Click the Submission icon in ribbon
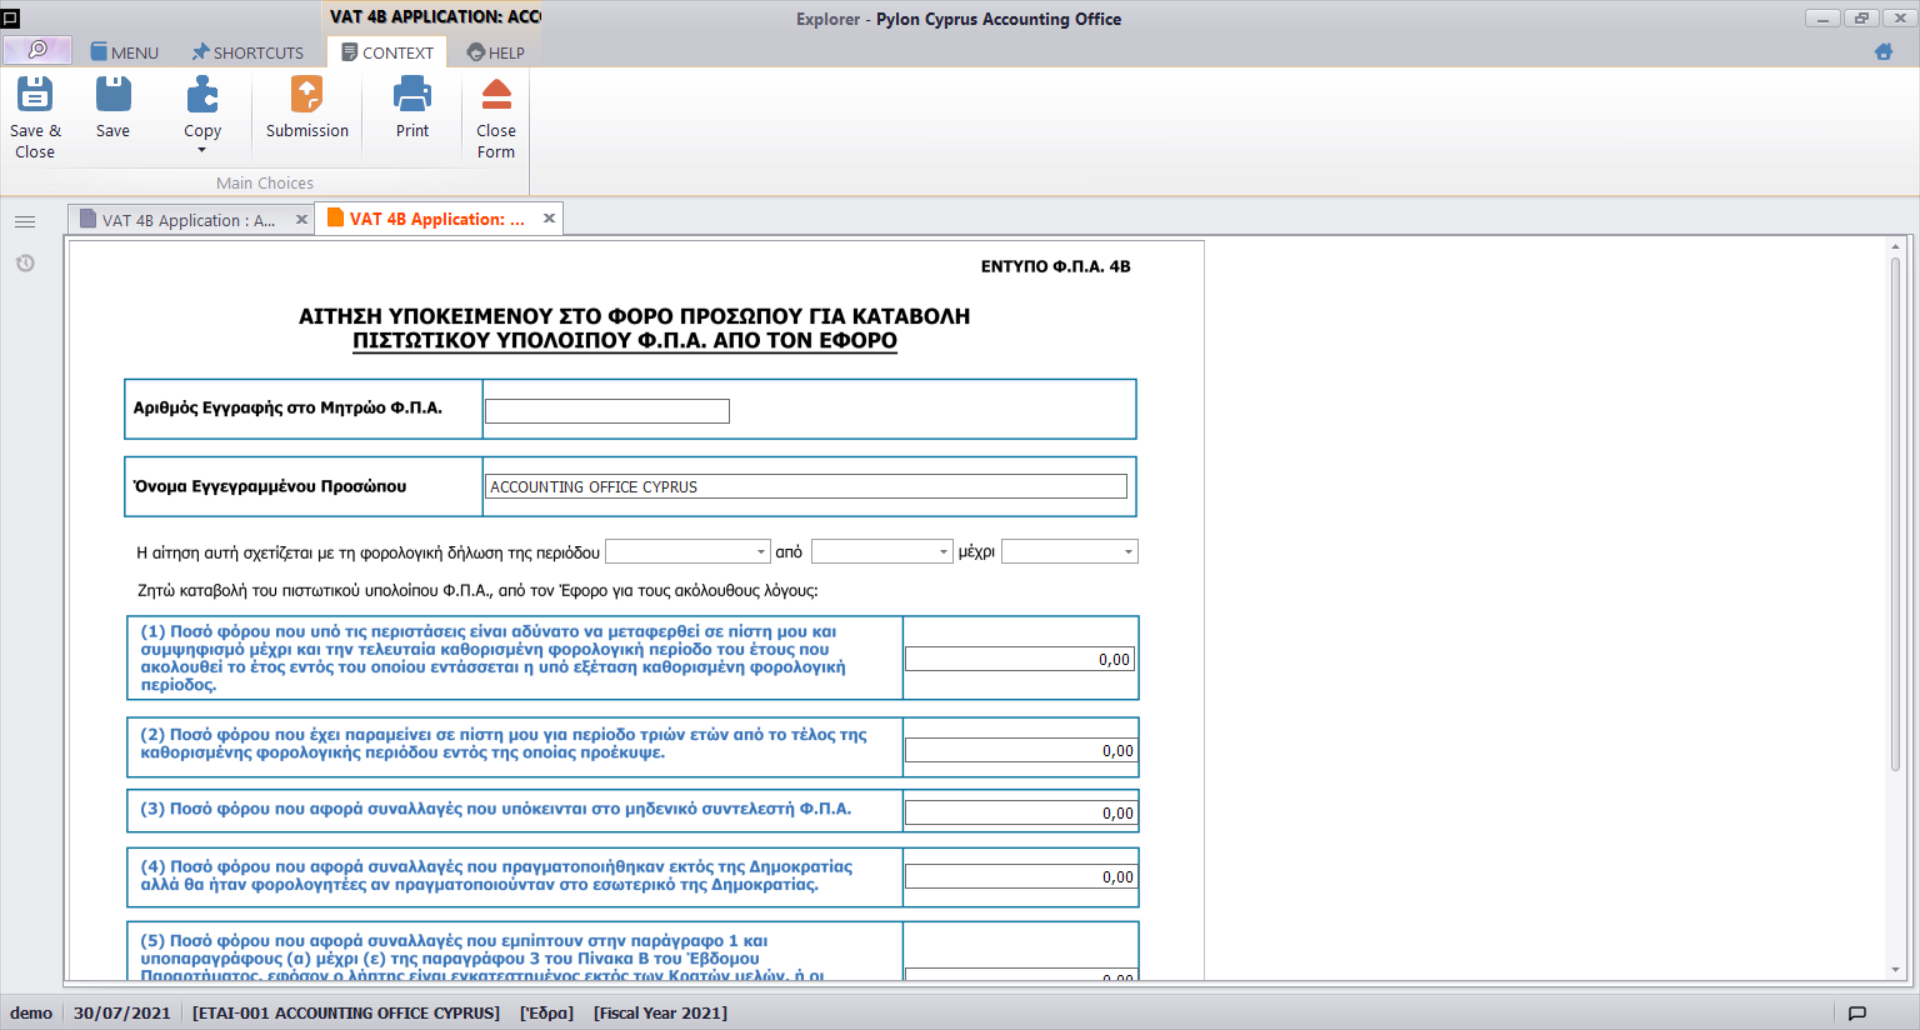The height and width of the screenshot is (1030, 1920). (307, 96)
